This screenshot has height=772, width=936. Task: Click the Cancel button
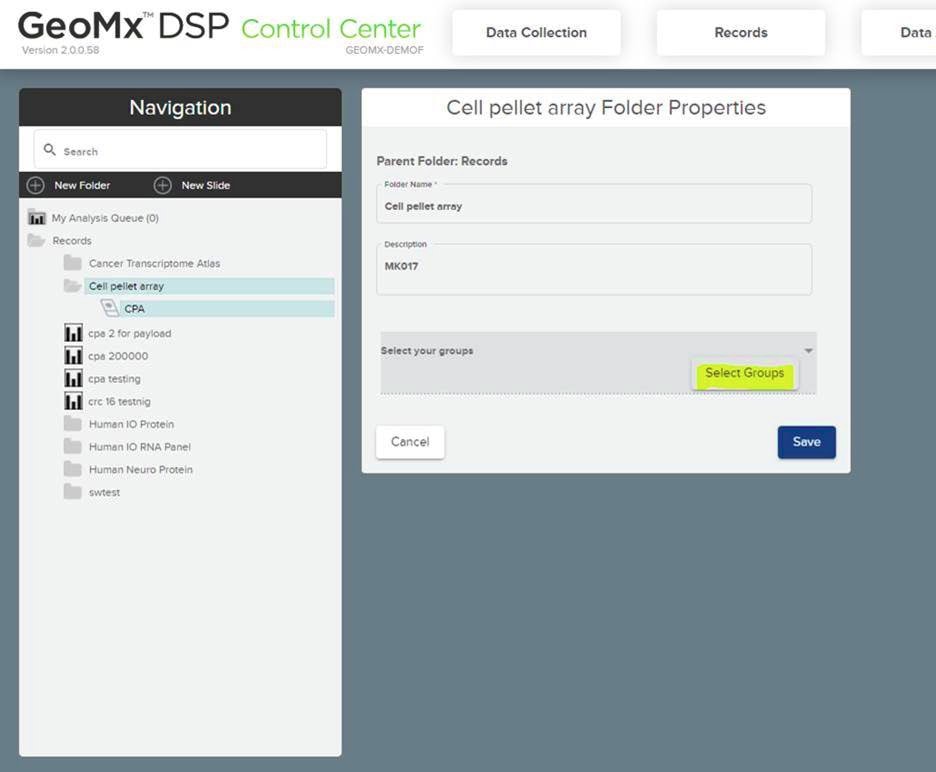(410, 442)
